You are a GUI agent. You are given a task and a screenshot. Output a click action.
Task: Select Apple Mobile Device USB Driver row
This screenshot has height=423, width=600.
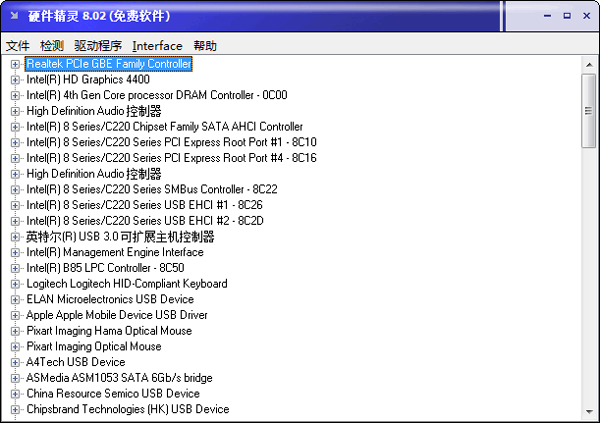(x=117, y=315)
